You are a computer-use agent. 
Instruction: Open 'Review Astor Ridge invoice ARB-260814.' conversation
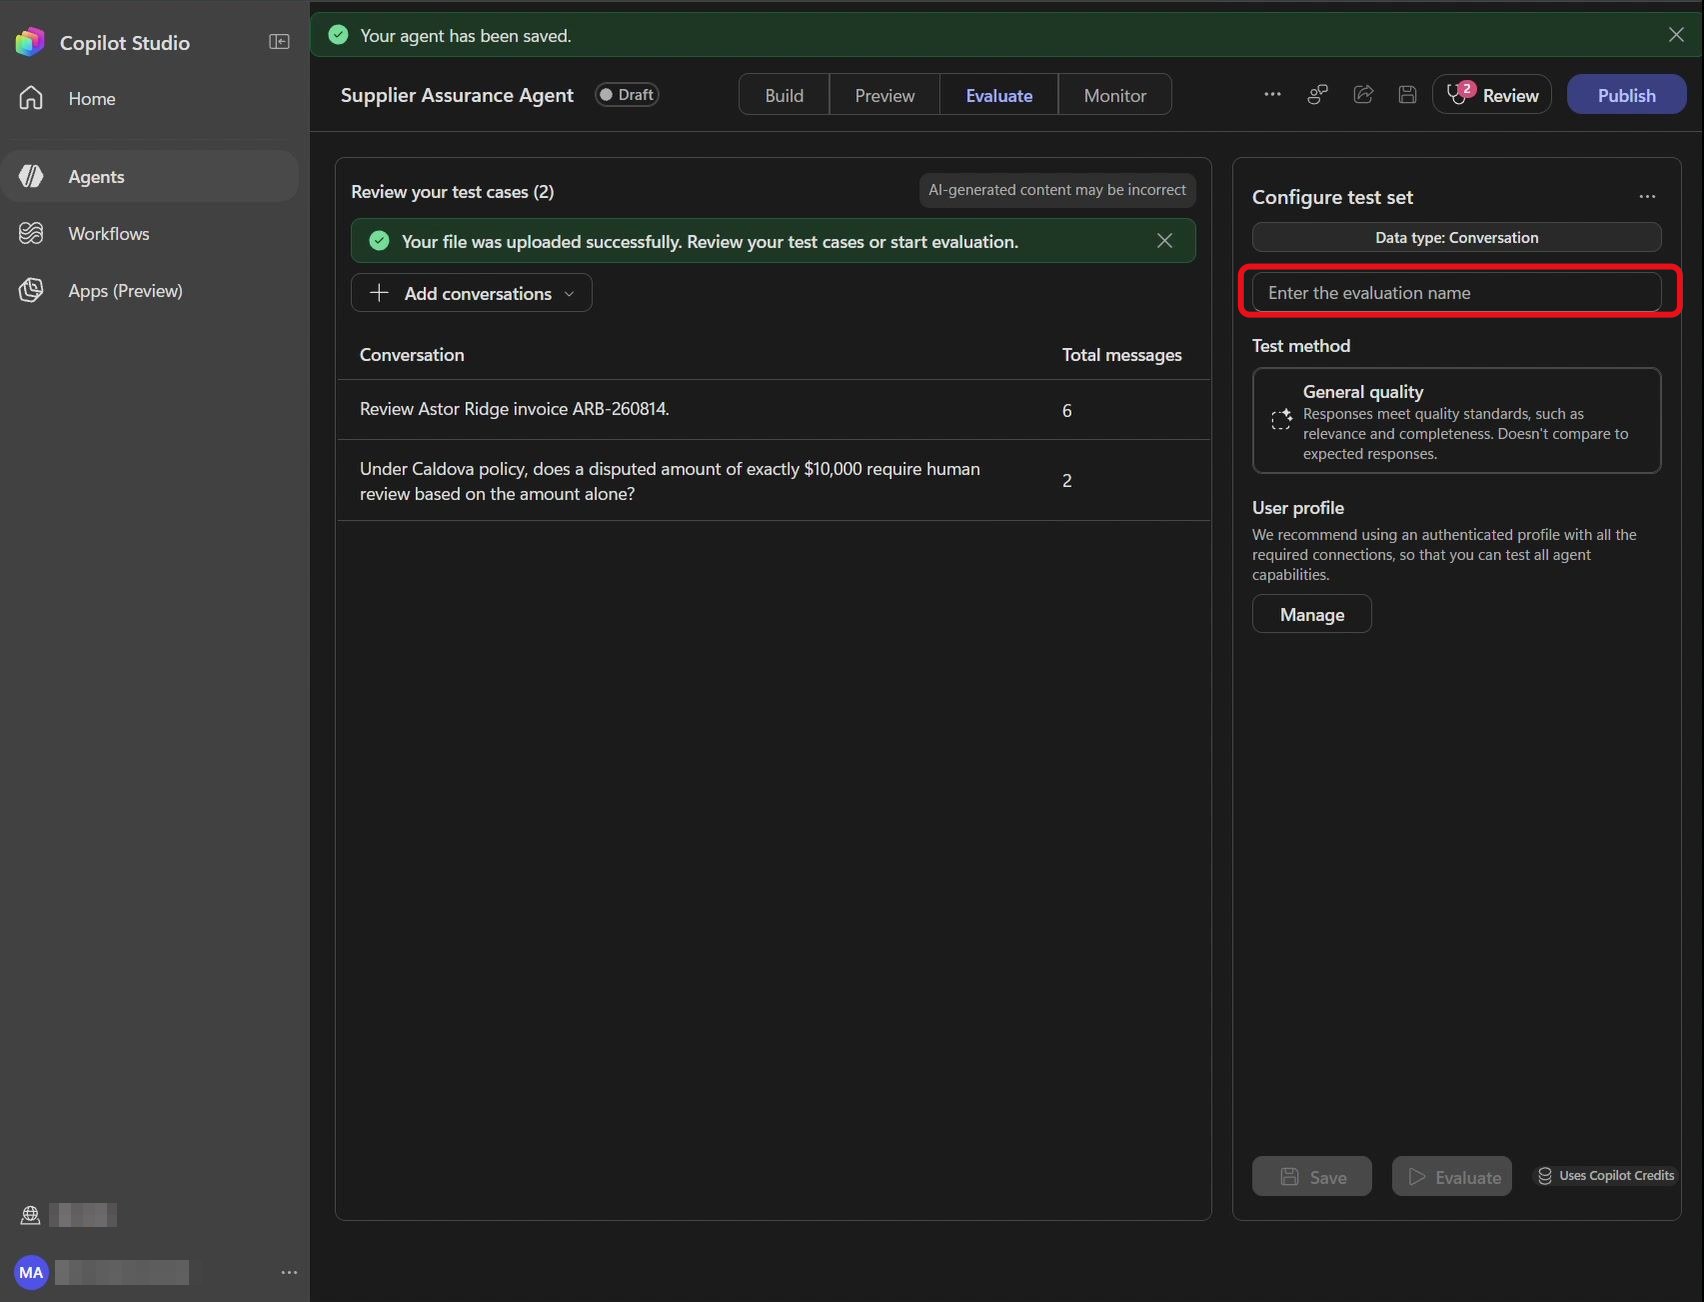(773, 410)
